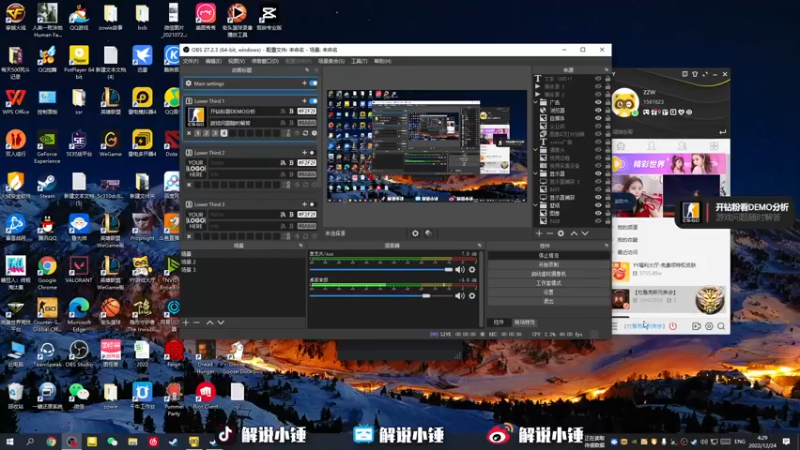The image size is (800, 450).
Task: Click 启动虚拟摄像机 button
Action: 548,274
